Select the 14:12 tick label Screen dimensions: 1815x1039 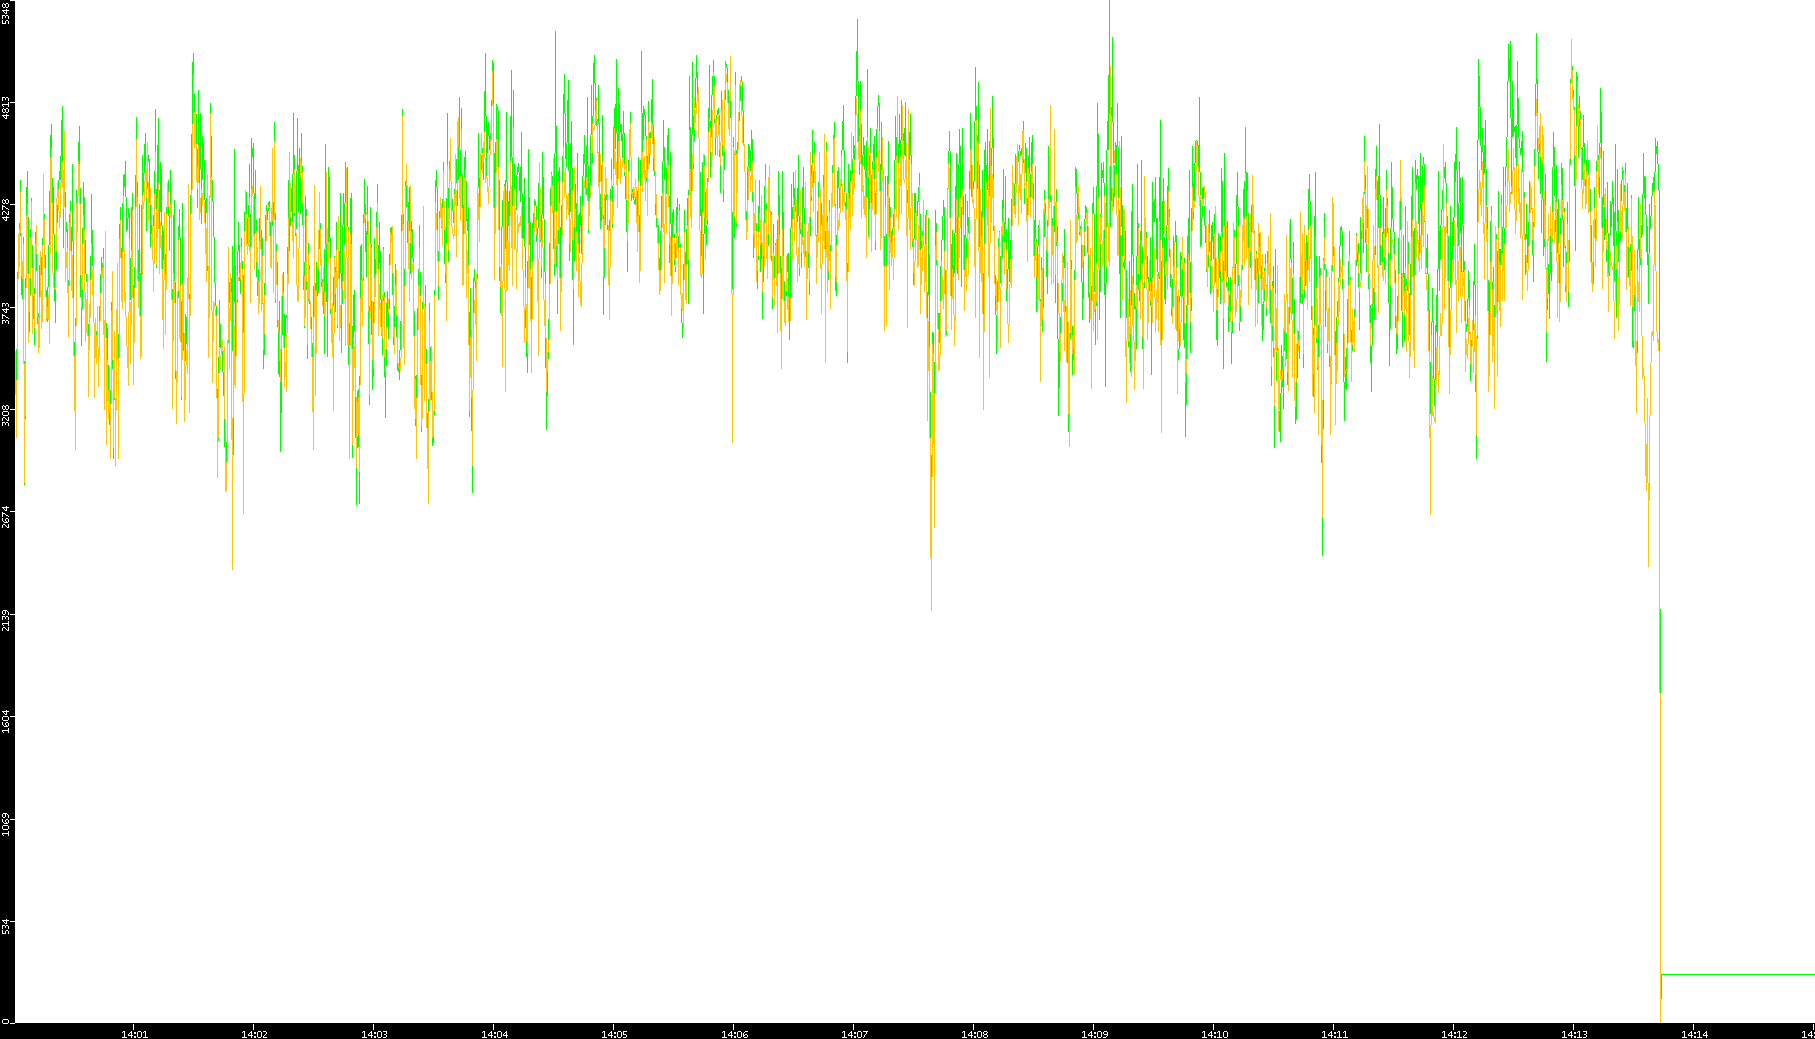(1454, 1034)
